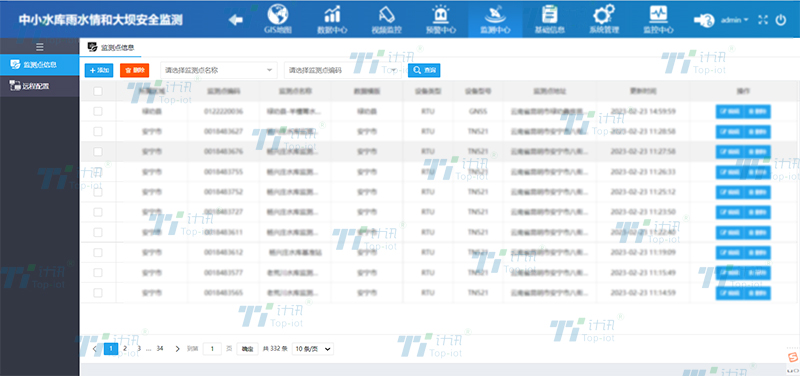
Task: Click the back arrow in header
Action: pyautogui.click(x=236, y=20)
